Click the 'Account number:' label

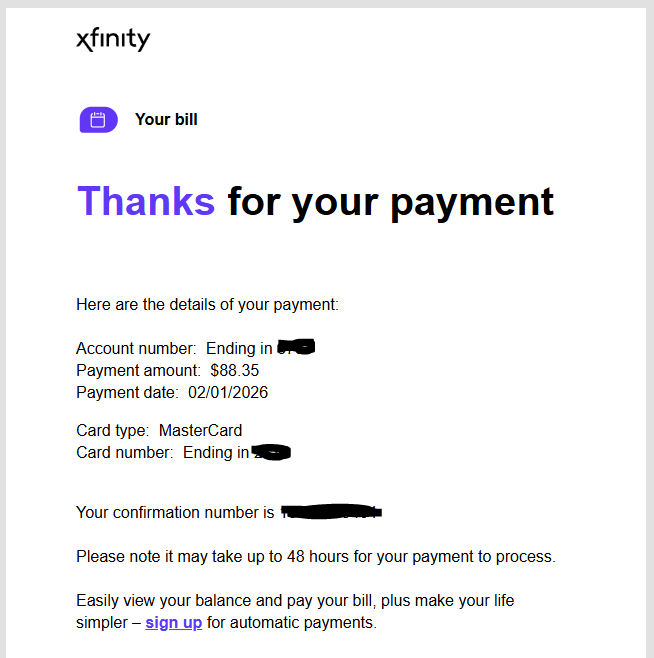[136, 349]
